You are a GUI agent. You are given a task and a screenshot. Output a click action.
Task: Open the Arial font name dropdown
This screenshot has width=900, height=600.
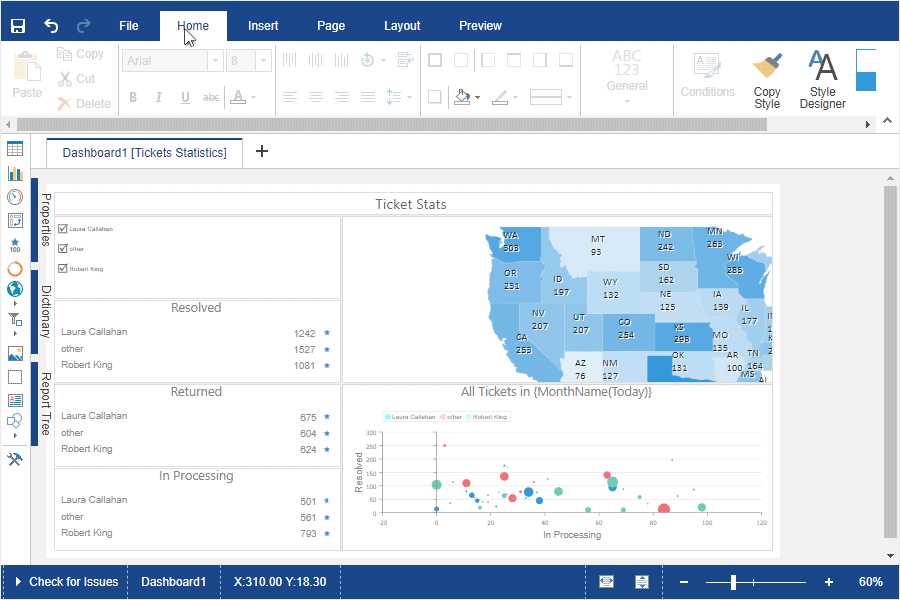tap(215, 60)
